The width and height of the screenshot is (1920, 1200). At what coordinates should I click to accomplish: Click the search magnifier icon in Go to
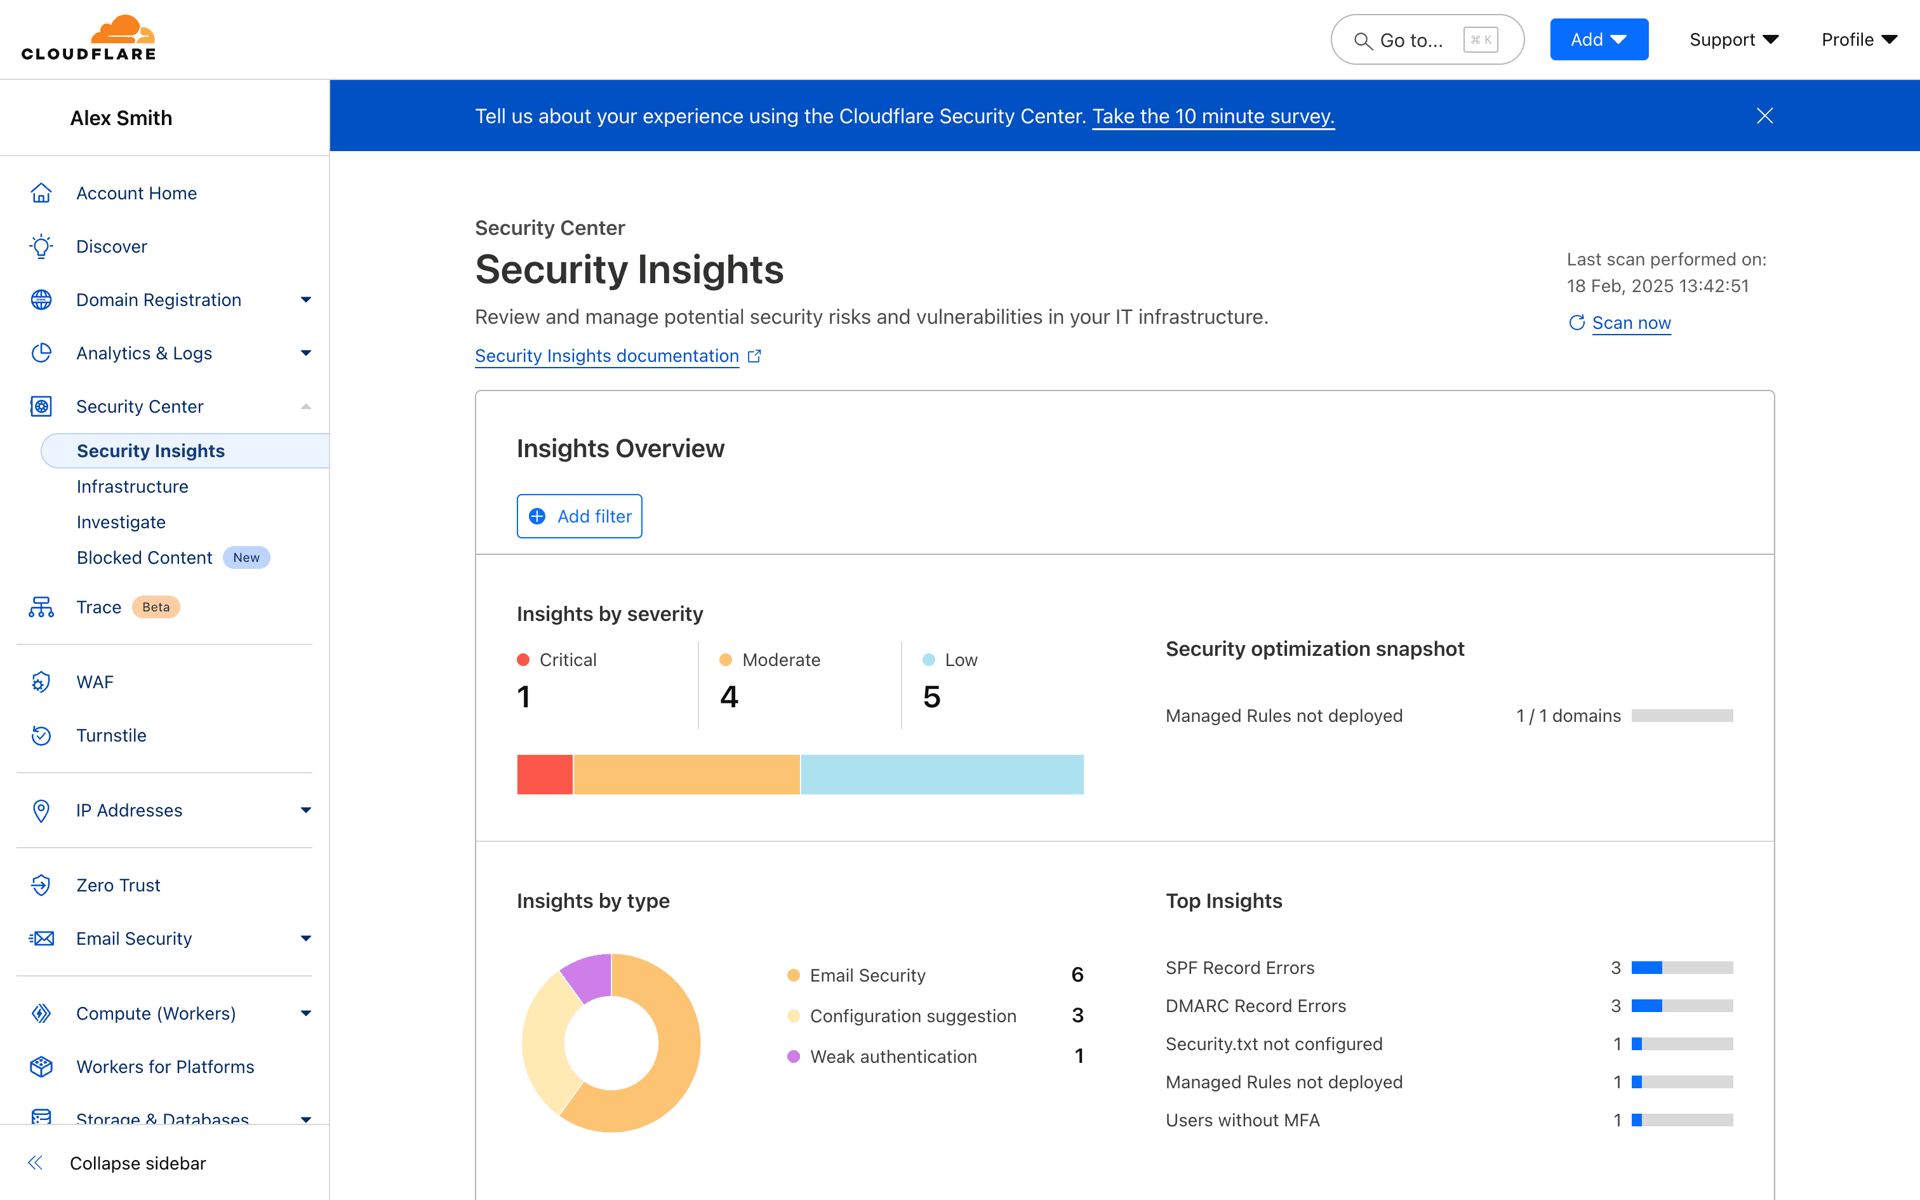pyautogui.click(x=1362, y=41)
